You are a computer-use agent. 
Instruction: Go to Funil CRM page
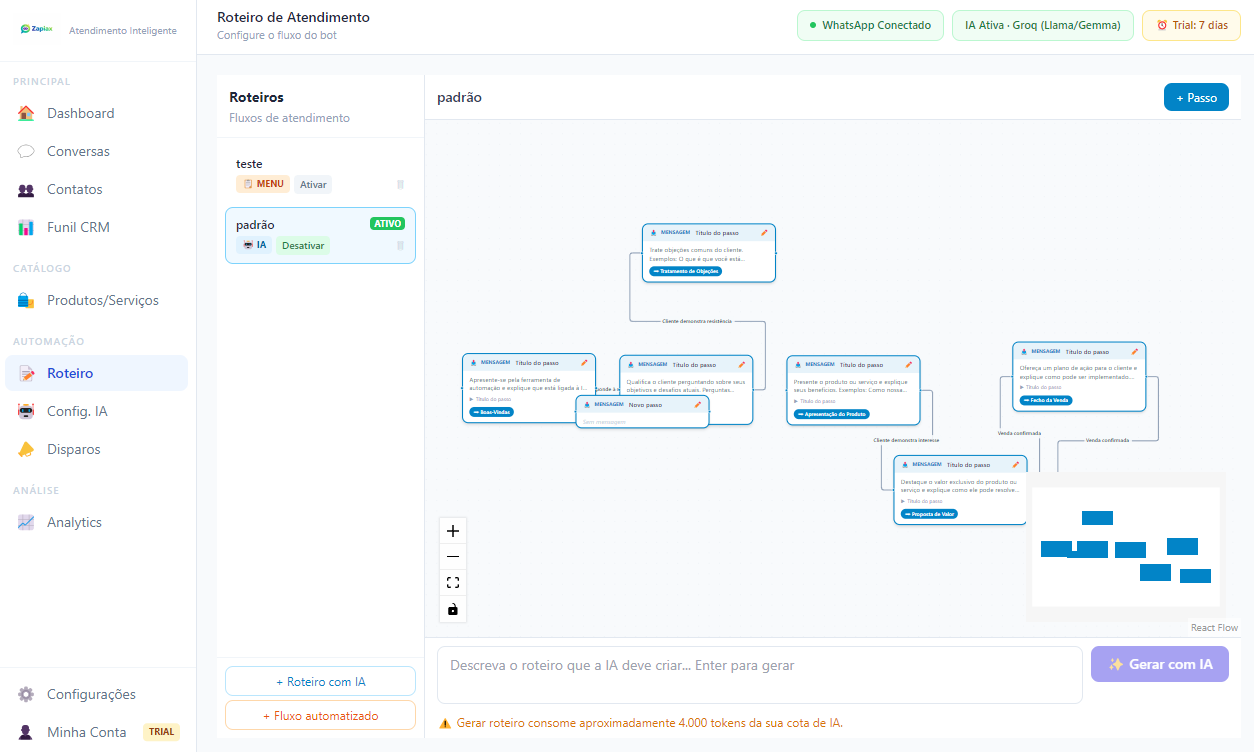78,227
